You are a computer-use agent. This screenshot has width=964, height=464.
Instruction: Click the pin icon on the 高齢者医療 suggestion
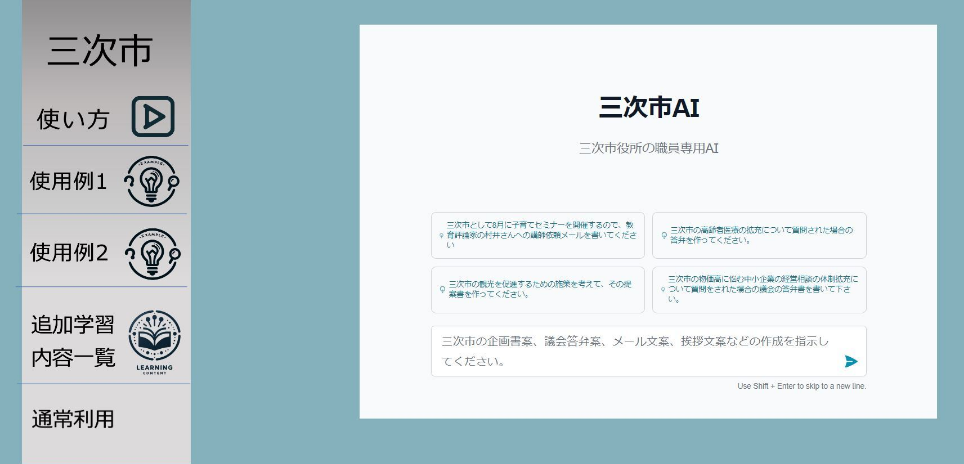tap(662, 236)
